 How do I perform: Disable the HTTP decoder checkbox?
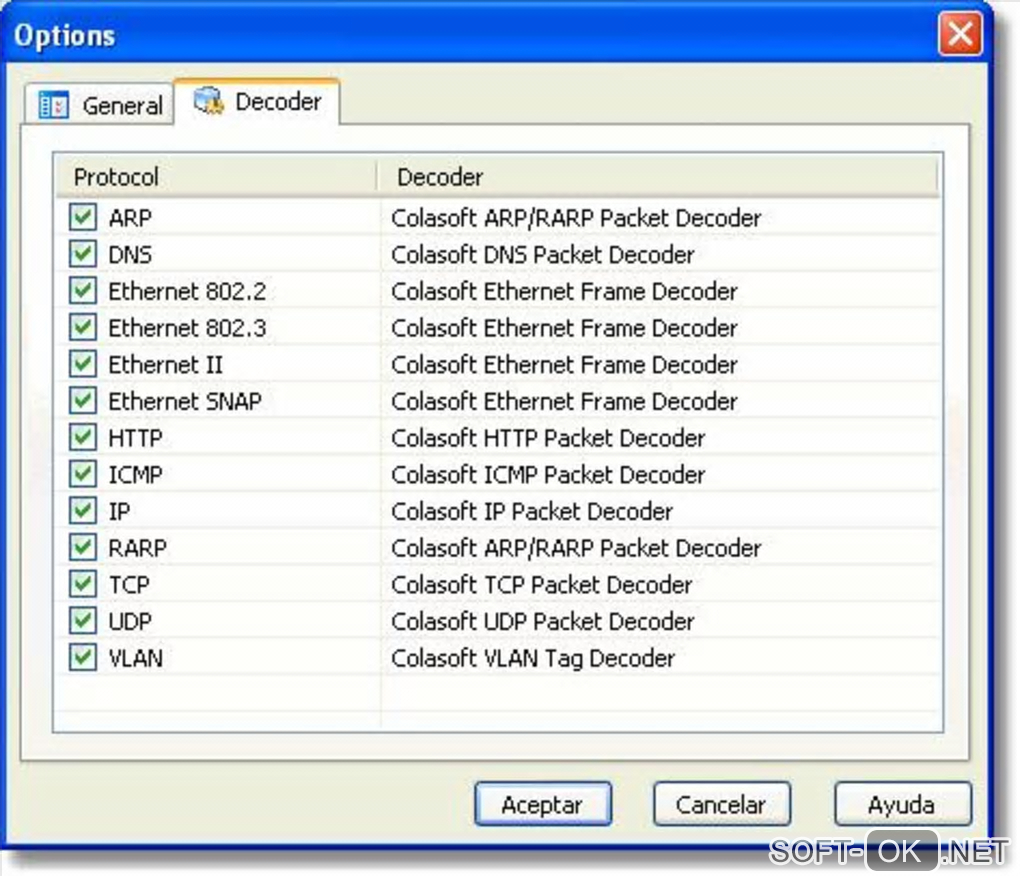click(83, 438)
